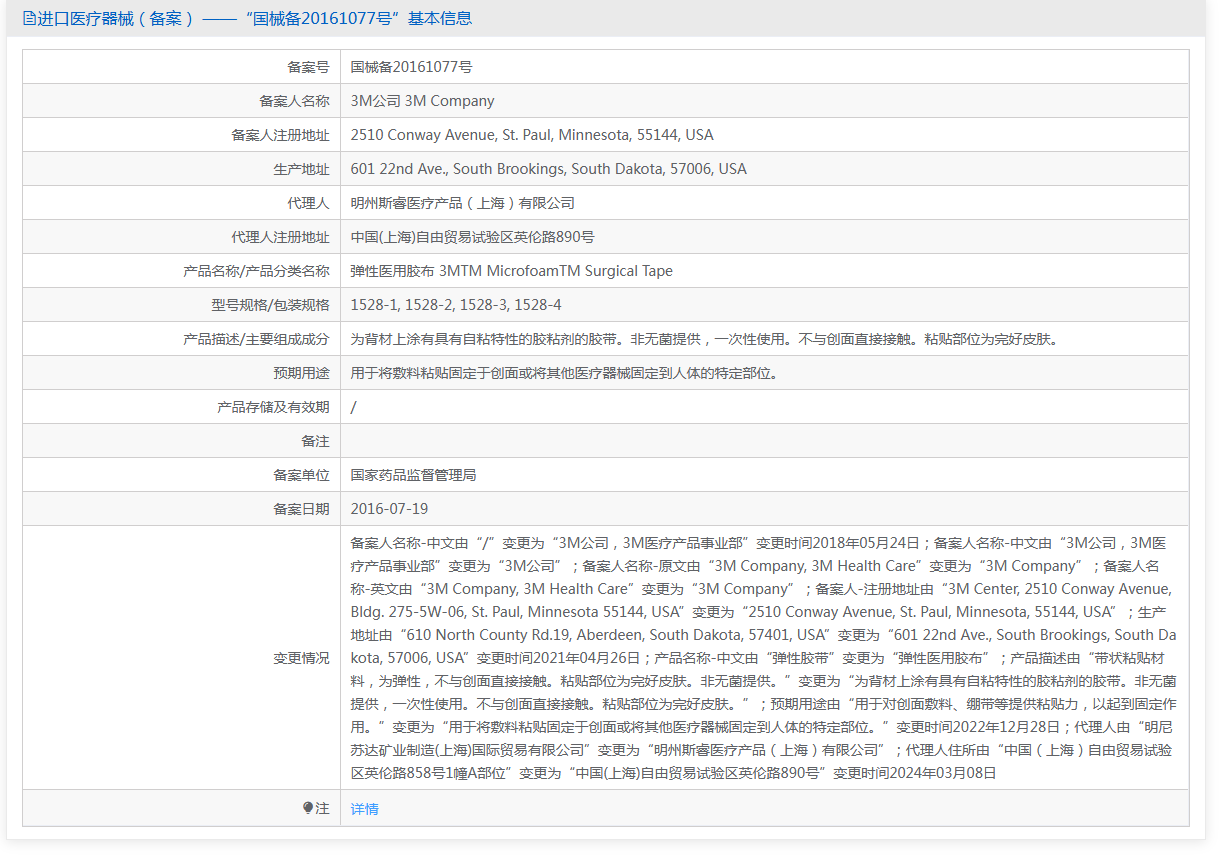The height and width of the screenshot is (856, 1227).
Task: Click the empty 备注 value cell
Action: click(x=765, y=441)
